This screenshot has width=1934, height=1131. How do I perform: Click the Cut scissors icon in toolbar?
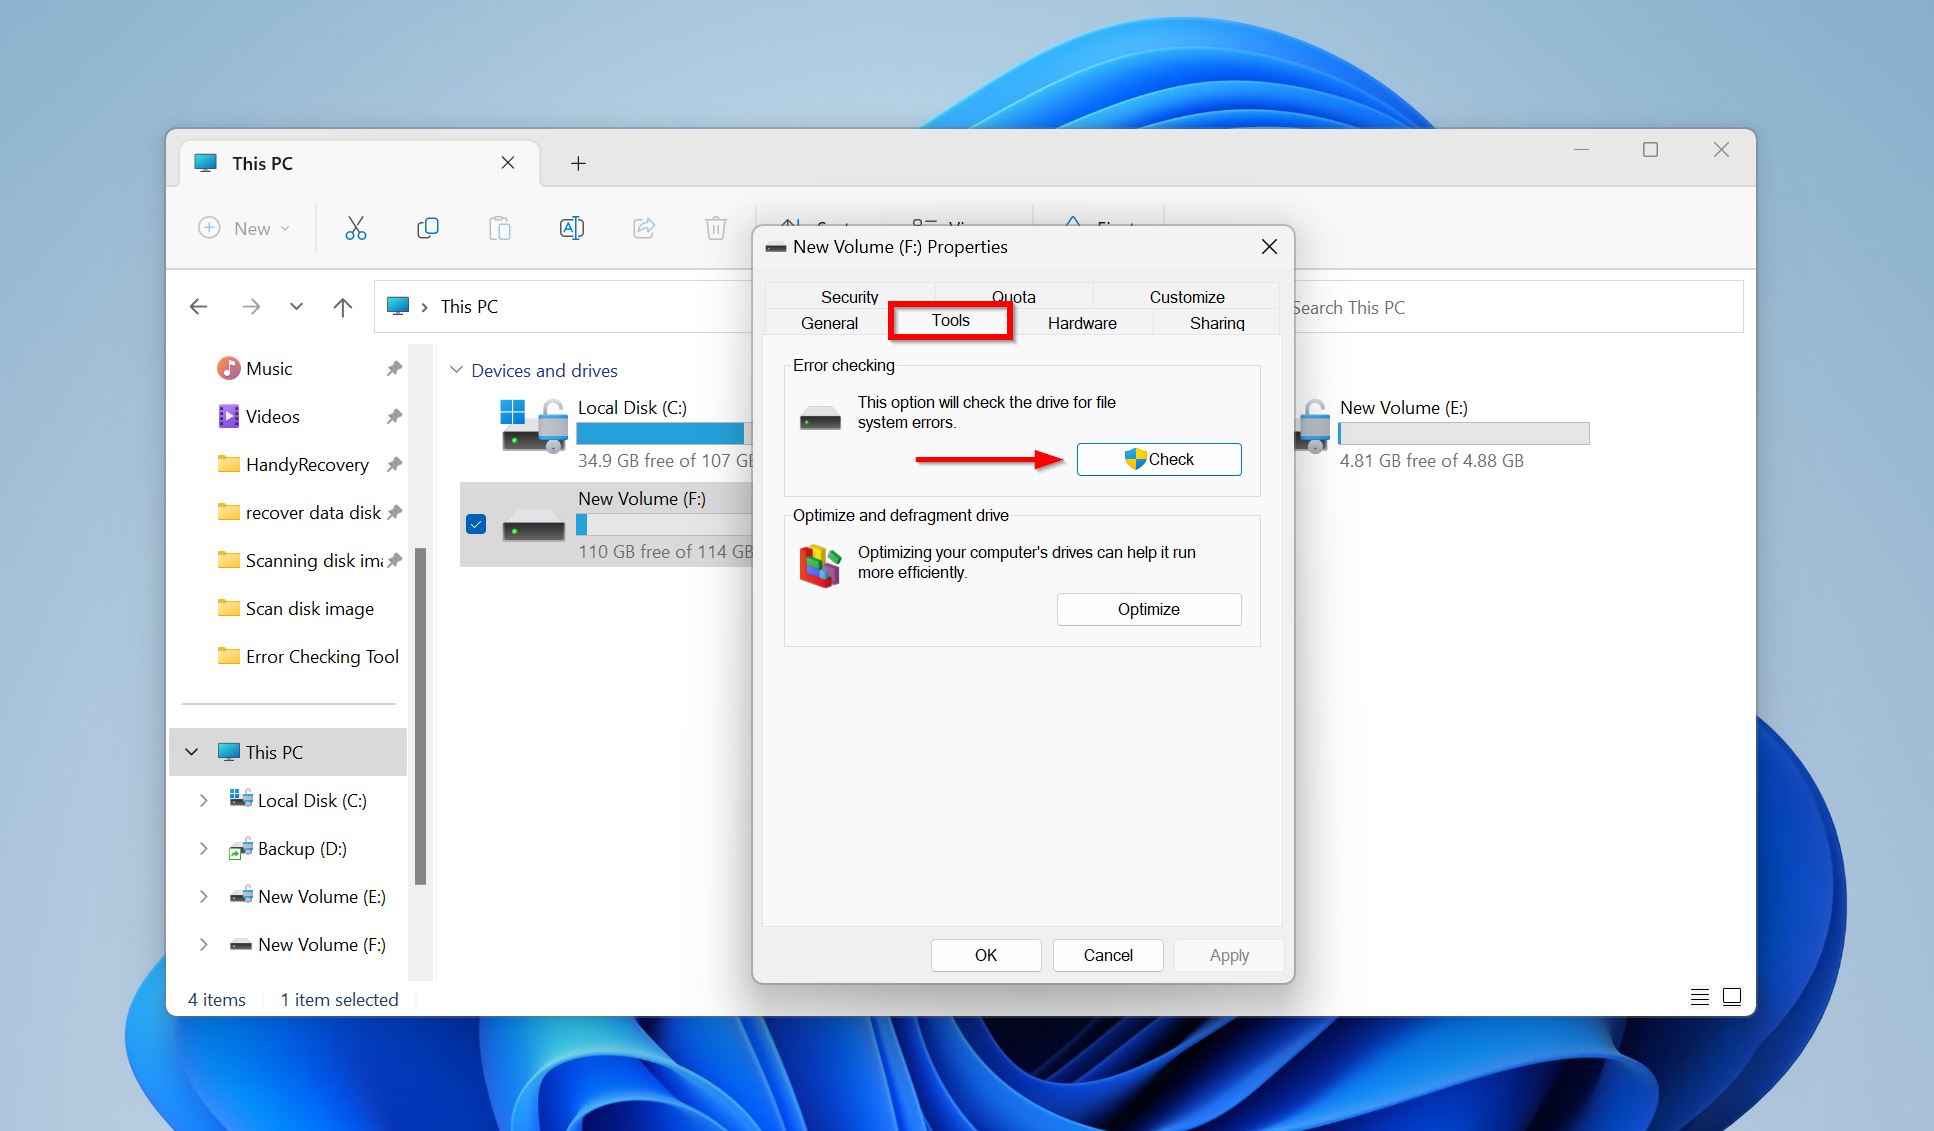(x=355, y=228)
